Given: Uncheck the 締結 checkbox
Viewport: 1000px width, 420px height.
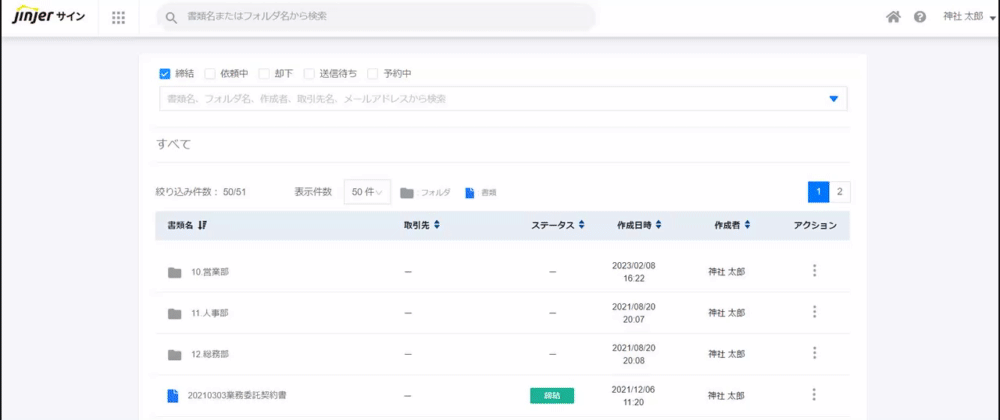Looking at the screenshot, I should [x=164, y=74].
